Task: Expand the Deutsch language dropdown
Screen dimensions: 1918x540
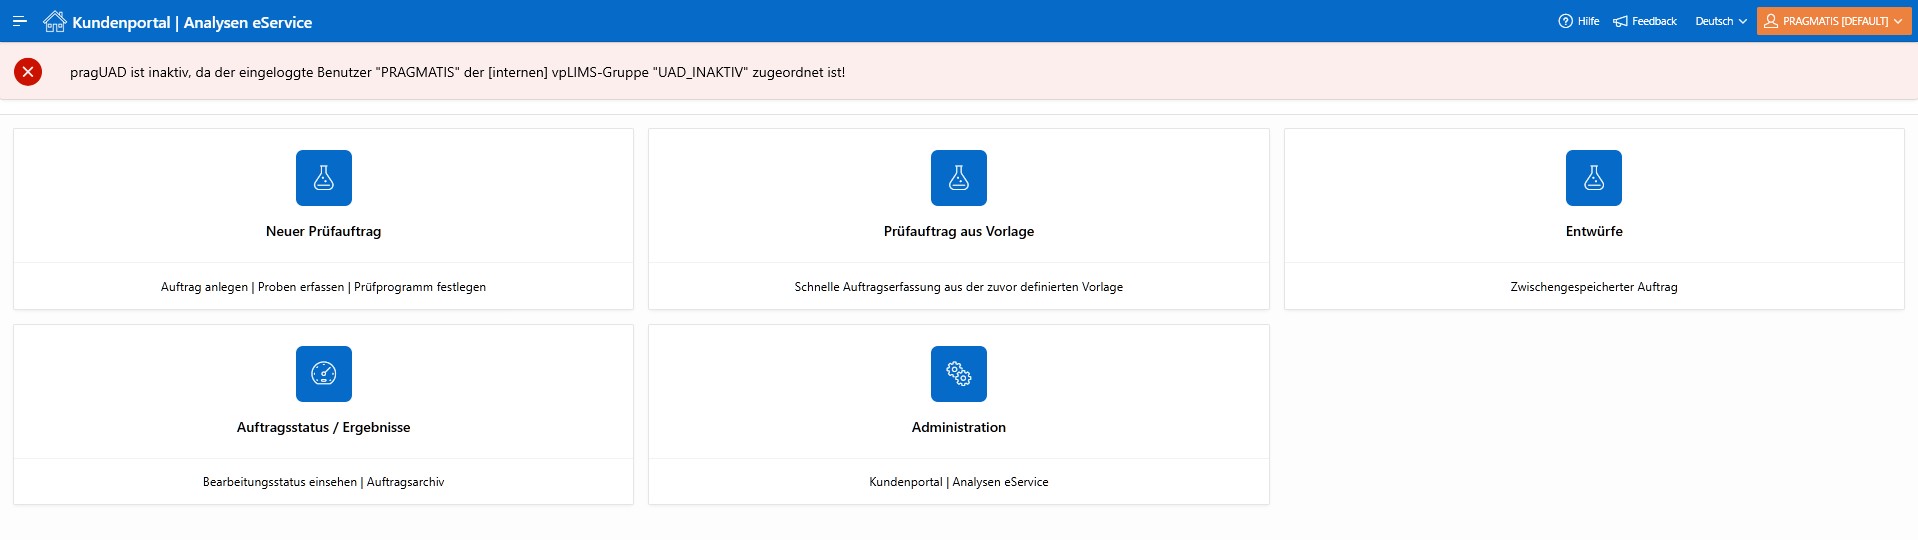Action: click(1720, 21)
